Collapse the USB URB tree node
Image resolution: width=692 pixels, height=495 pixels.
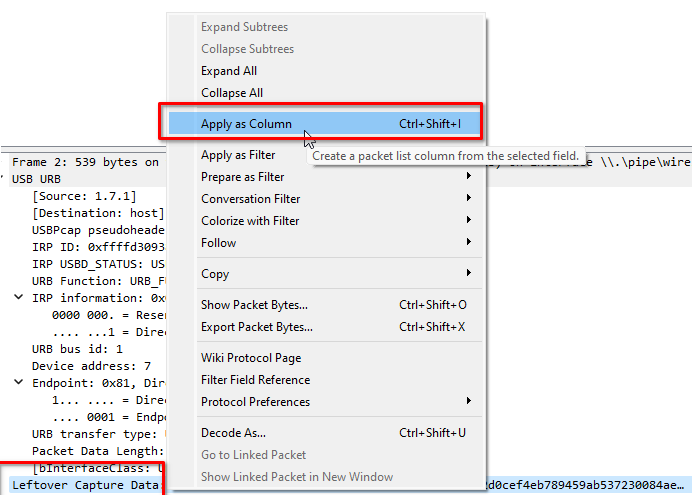pyautogui.click(x=5, y=179)
